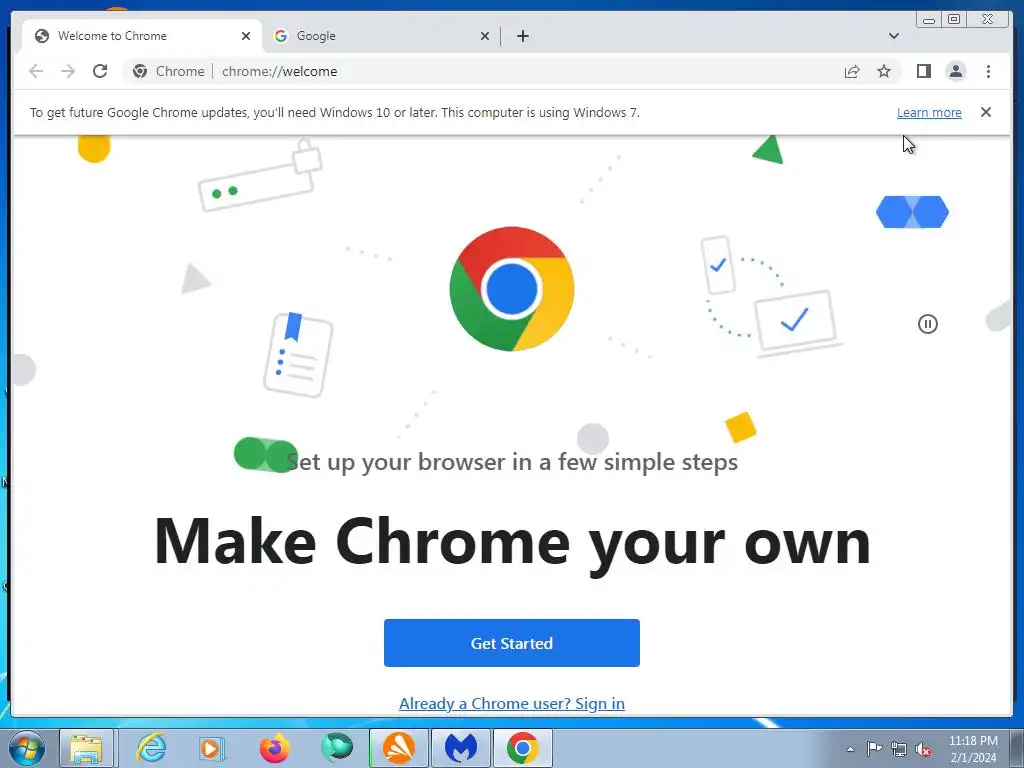Click the Windows 7 update notice text
The width and height of the screenshot is (1024, 768).
pyautogui.click(x=334, y=112)
